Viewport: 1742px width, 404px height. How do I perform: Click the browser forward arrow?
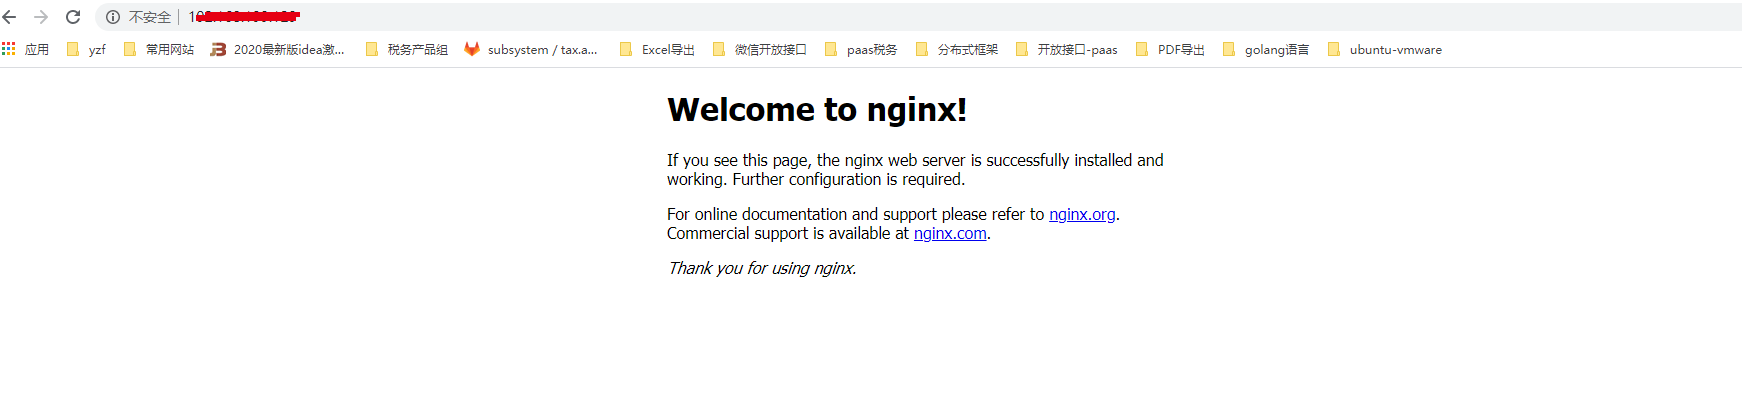tap(41, 17)
